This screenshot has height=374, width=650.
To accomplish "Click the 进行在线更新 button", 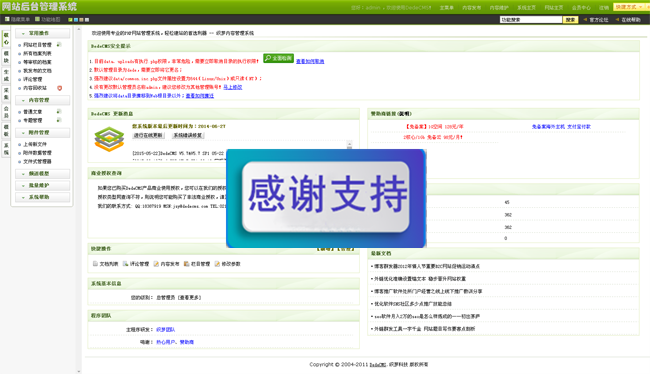I will [x=148, y=136].
